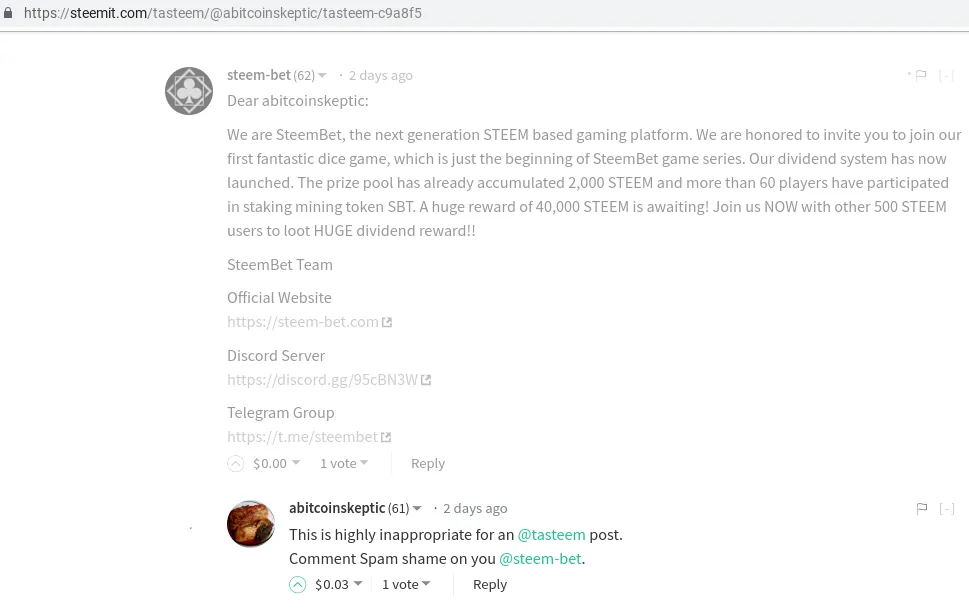
Task: Open the @tasteem mention link
Action: pyautogui.click(x=551, y=535)
